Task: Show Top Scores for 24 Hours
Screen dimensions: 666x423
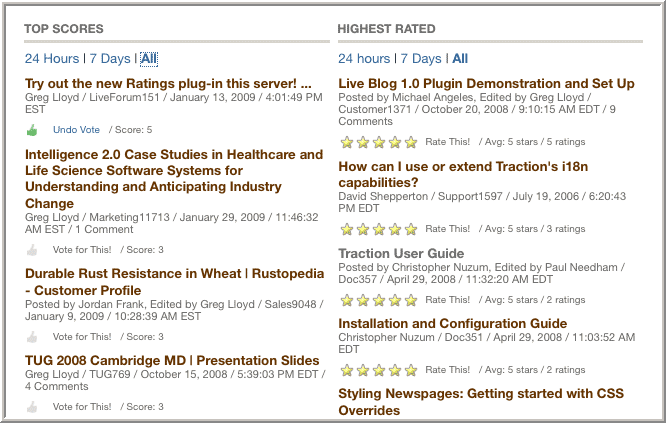Action: [52, 59]
